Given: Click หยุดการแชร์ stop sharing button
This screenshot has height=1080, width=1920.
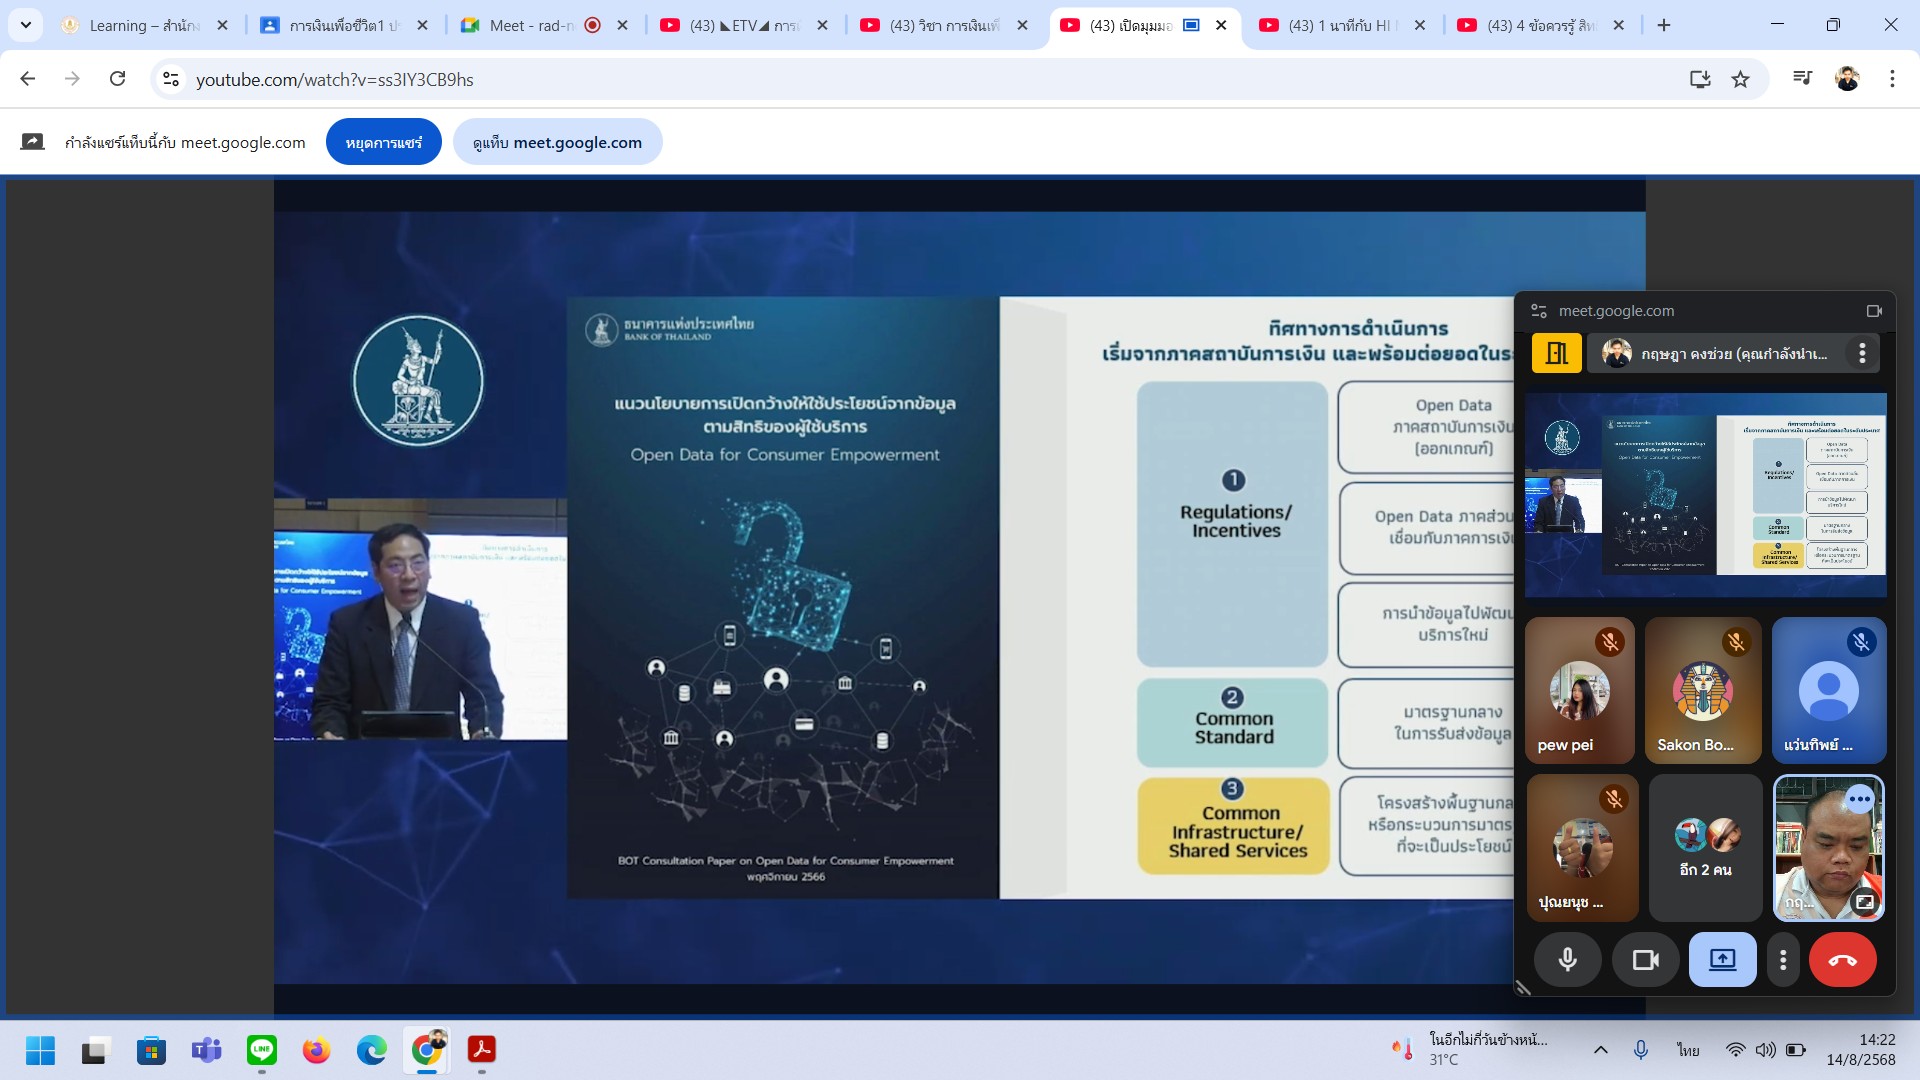Looking at the screenshot, I should pos(383,143).
